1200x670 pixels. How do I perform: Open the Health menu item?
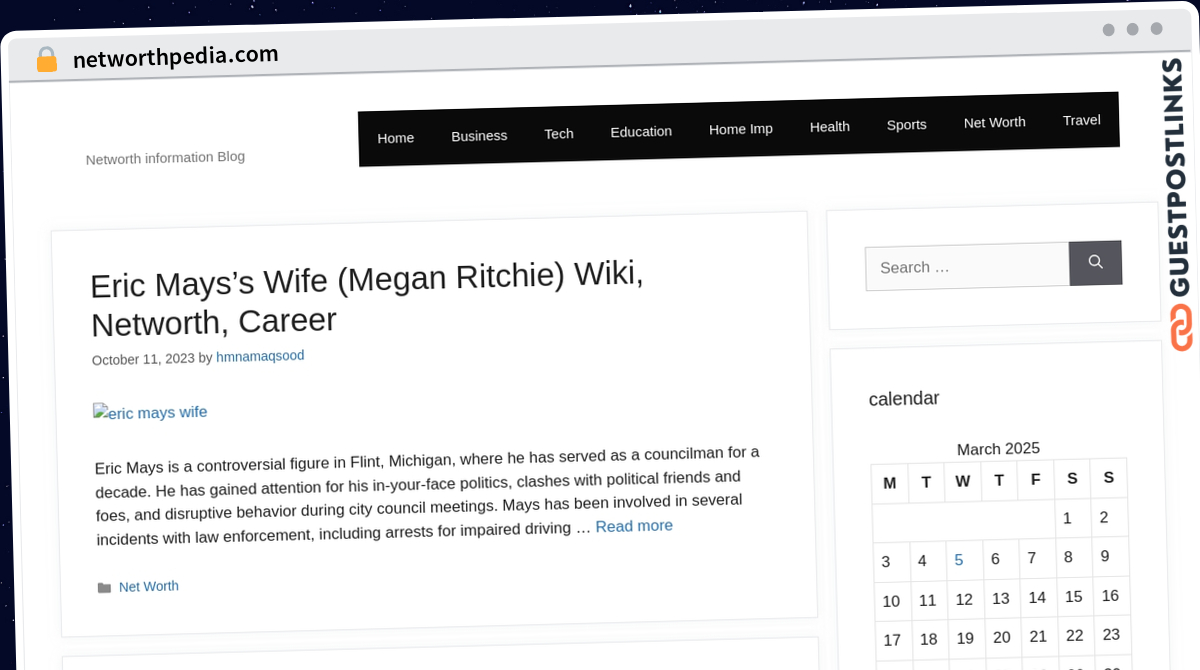coord(830,127)
